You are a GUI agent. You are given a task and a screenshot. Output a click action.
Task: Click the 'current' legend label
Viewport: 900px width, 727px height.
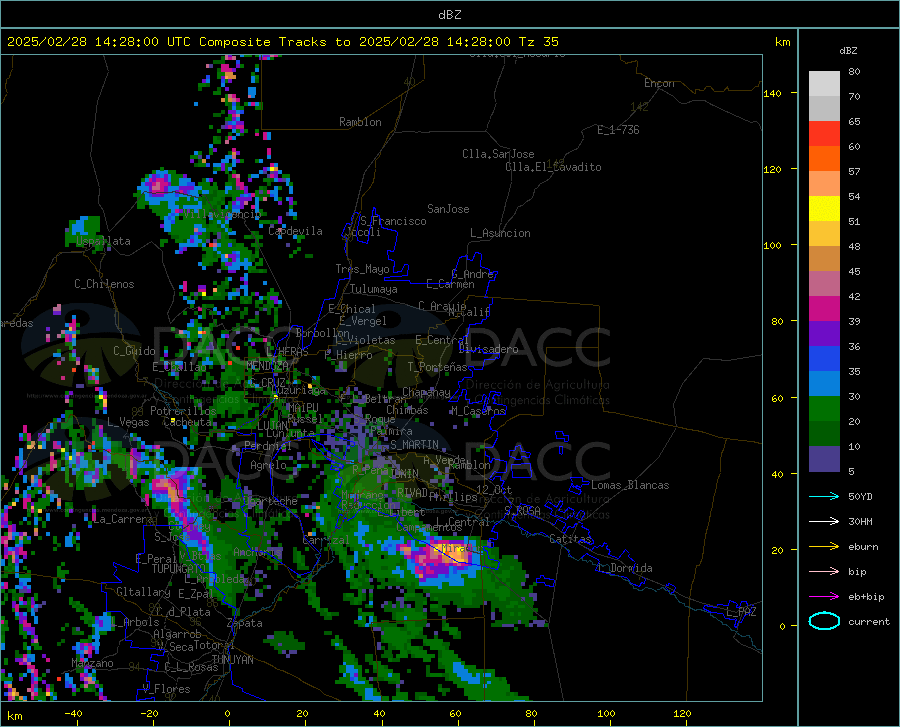(x=869, y=622)
